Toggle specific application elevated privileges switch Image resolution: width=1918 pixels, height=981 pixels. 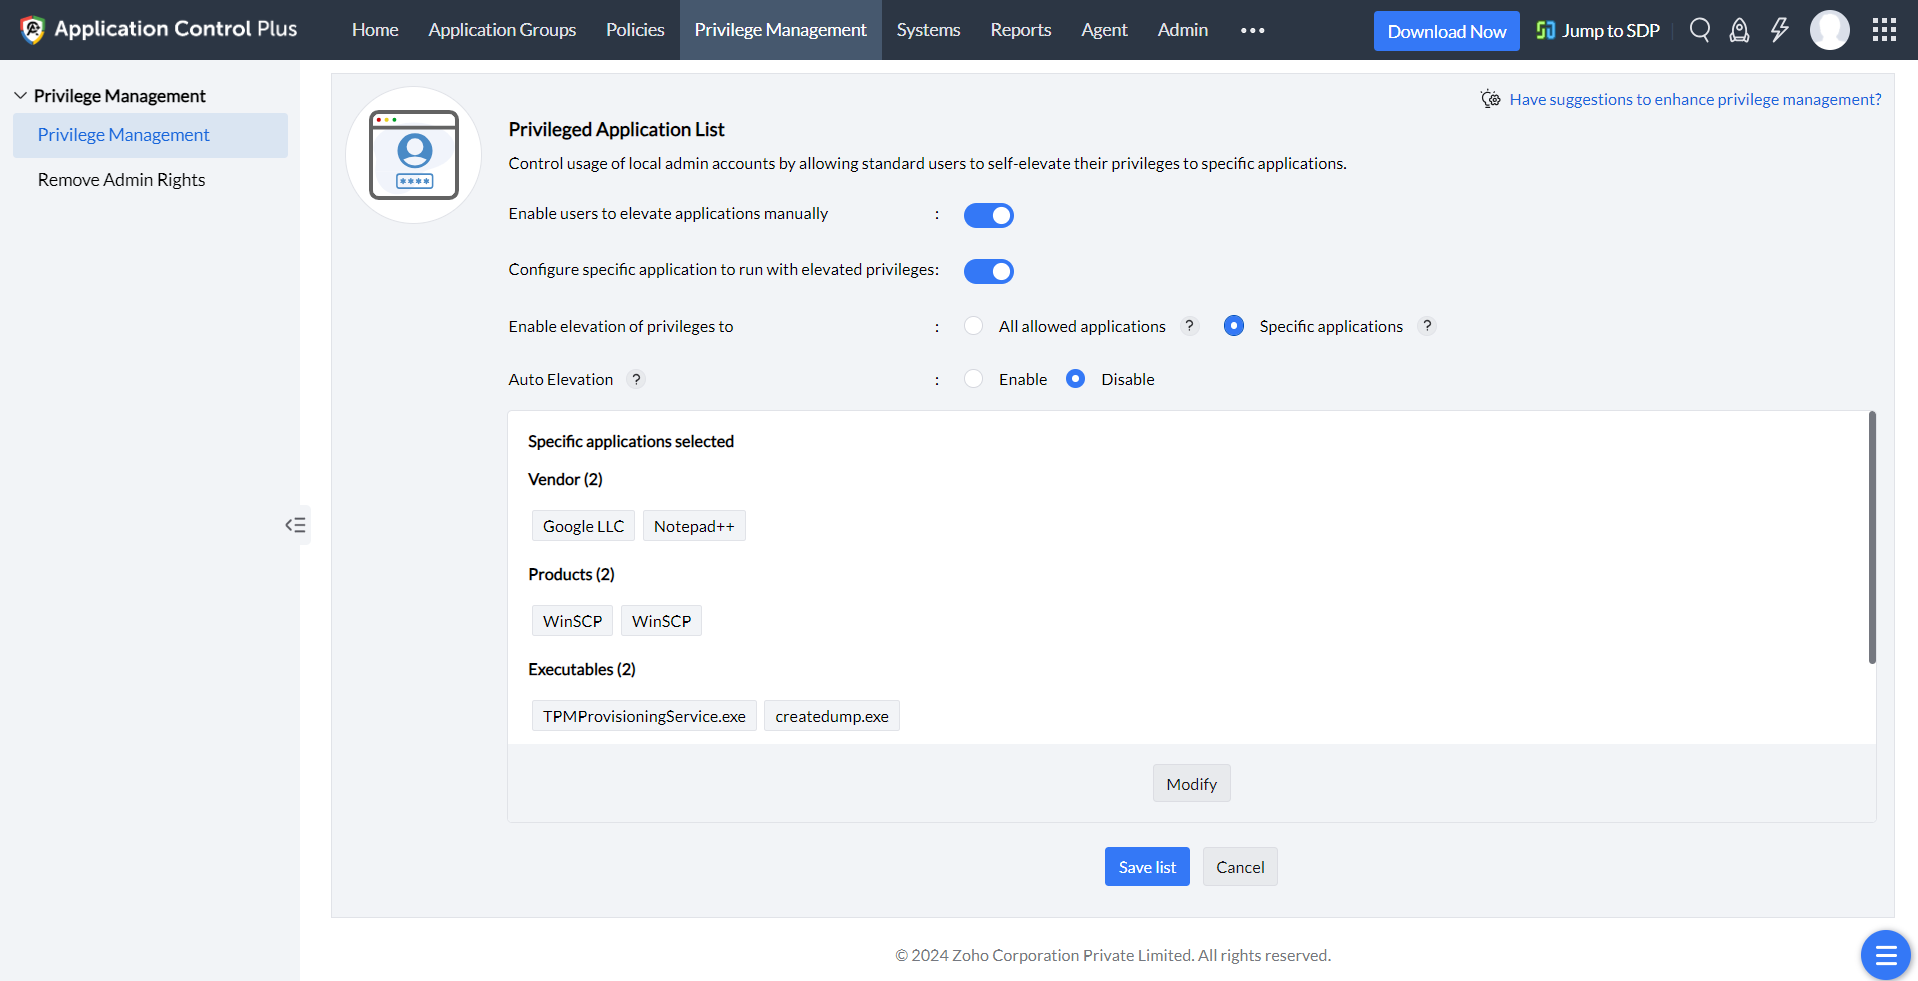pyautogui.click(x=988, y=271)
